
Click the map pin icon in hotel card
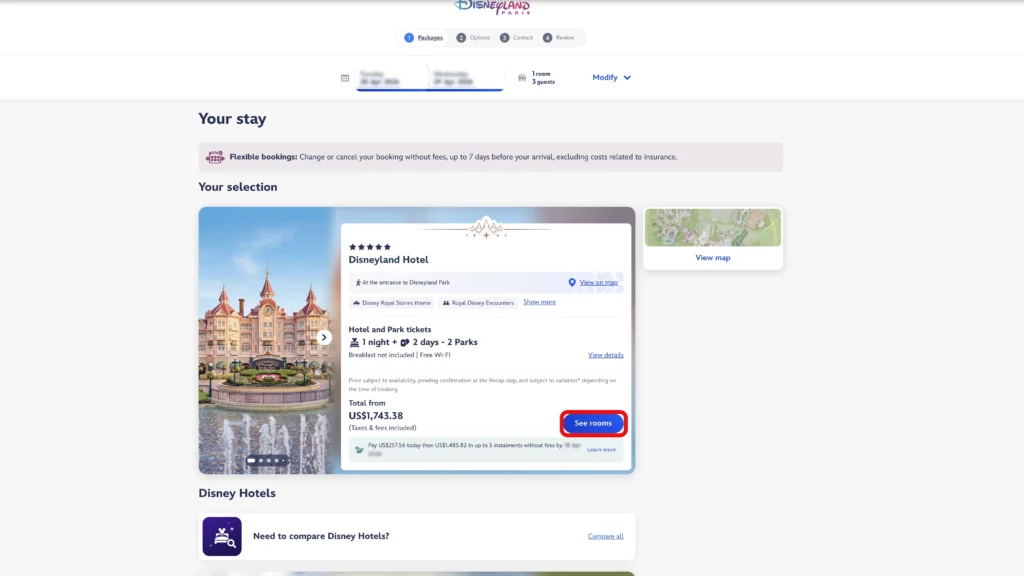click(x=572, y=283)
